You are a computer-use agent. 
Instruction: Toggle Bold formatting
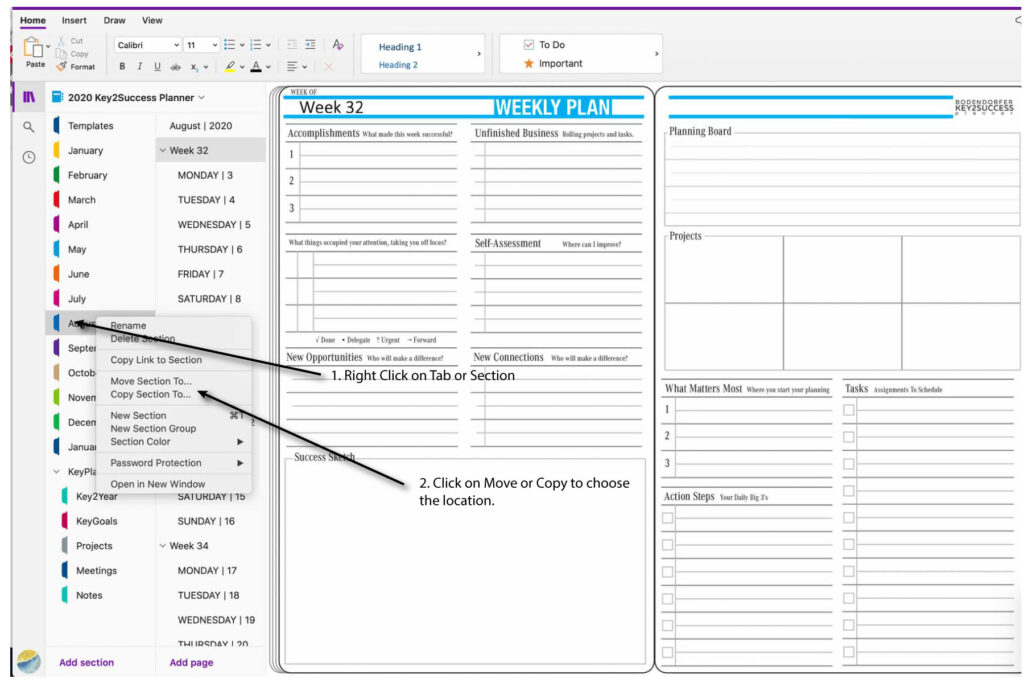121,66
